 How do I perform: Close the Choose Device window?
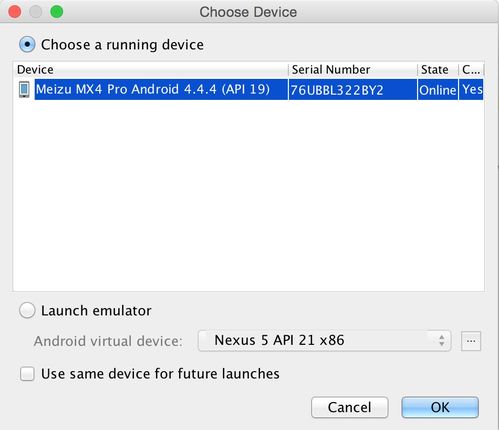coord(15,12)
